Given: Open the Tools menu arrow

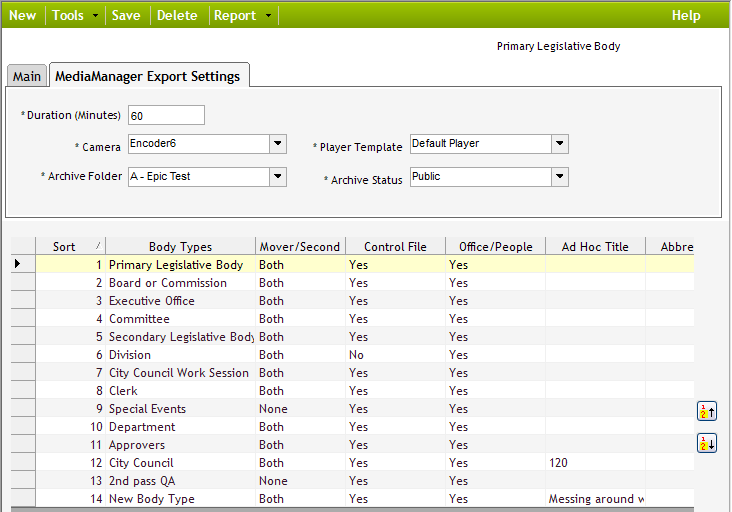Looking at the screenshot, I should click(x=96, y=15).
